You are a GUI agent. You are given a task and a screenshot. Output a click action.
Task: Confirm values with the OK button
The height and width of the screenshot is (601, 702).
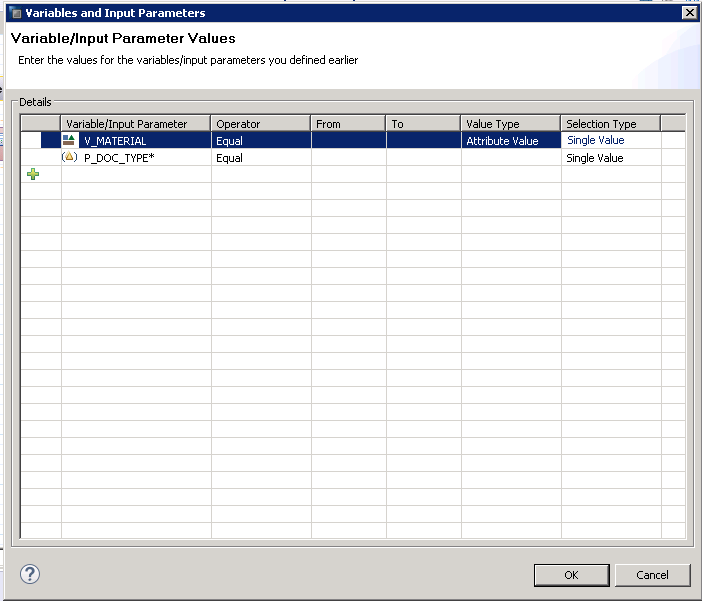[x=571, y=575]
